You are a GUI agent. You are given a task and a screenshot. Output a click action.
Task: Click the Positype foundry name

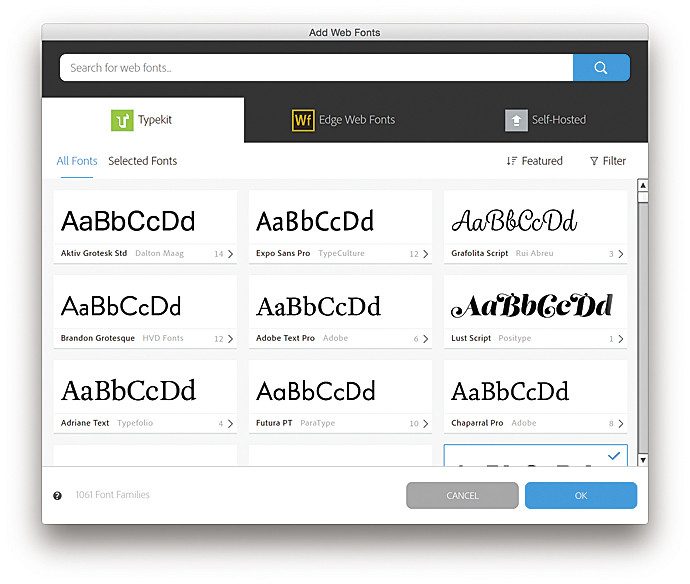click(515, 338)
